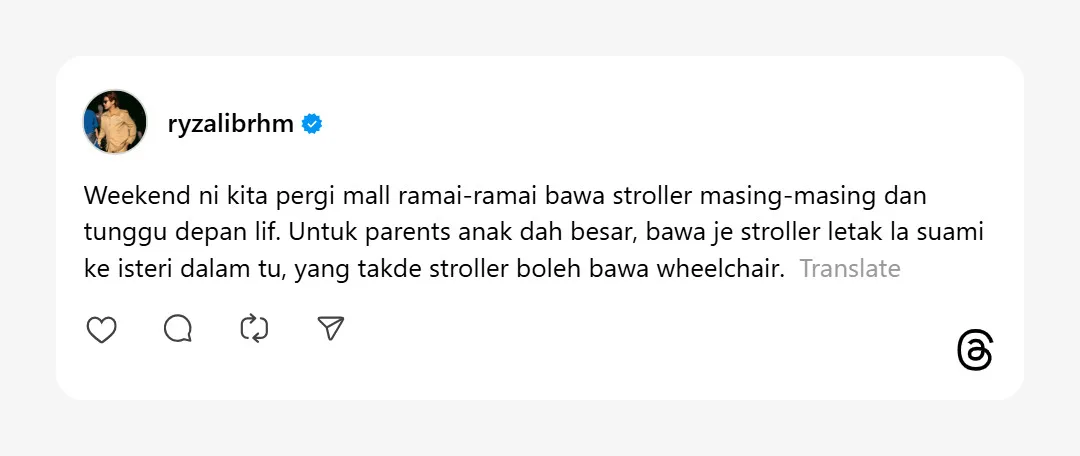Image resolution: width=1080 pixels, height=456 pixels.
Task: Click the blue verified badge
Action: (312, 124)
